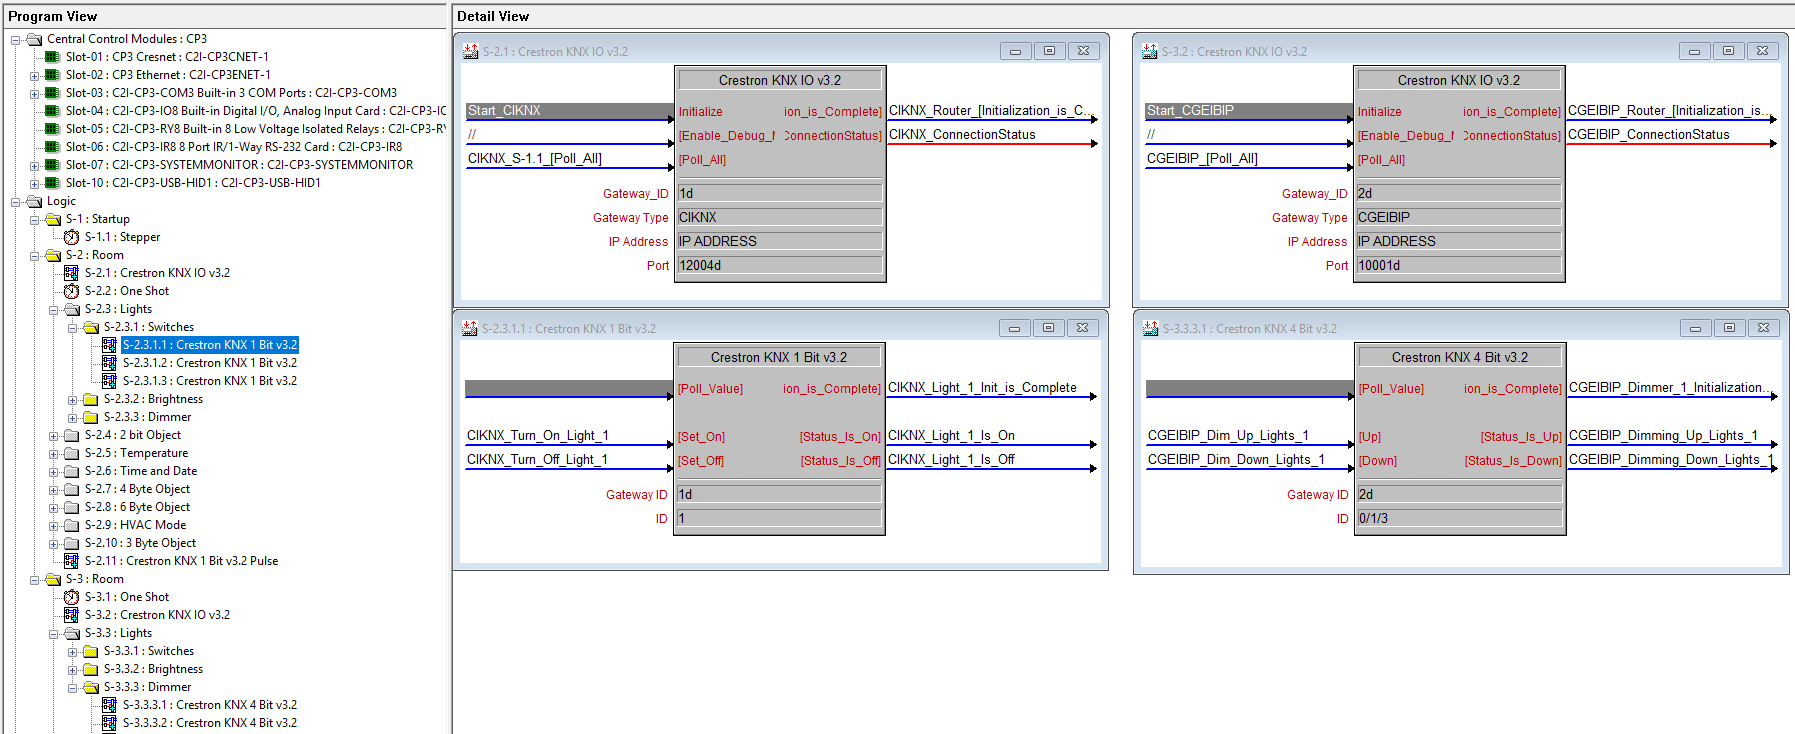This screenshot has width=1795, height=734.
Task: Click the Slot-10 USB-HID1 device icon
Action: 52,183
